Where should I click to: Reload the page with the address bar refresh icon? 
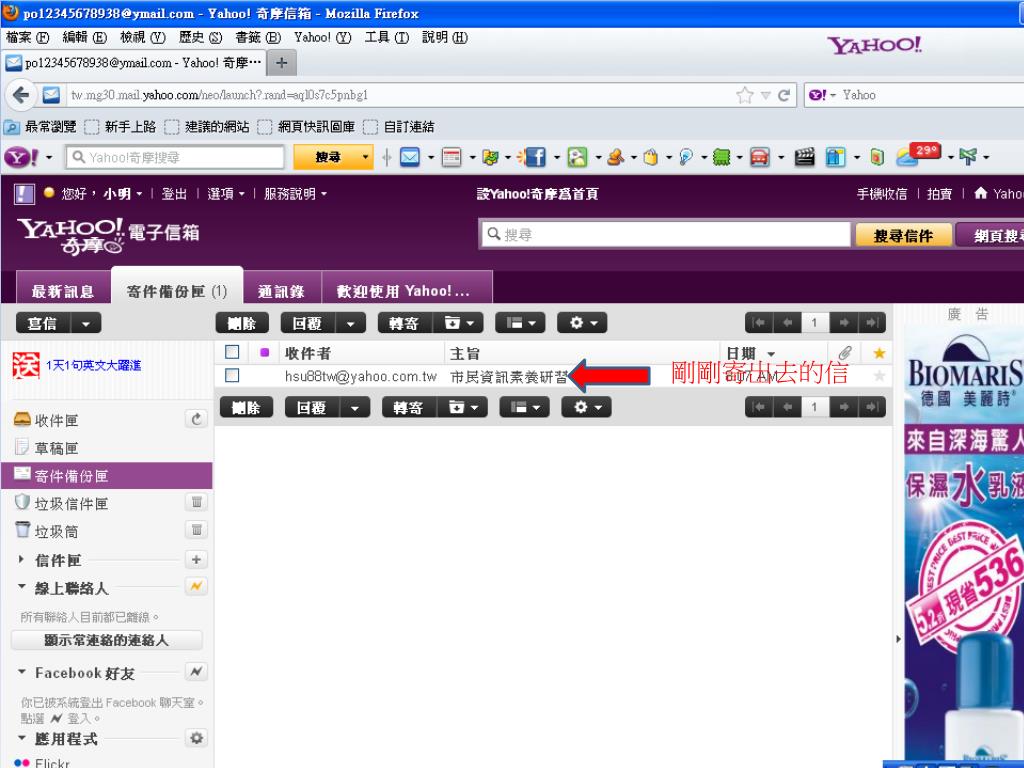pos(784,95)
